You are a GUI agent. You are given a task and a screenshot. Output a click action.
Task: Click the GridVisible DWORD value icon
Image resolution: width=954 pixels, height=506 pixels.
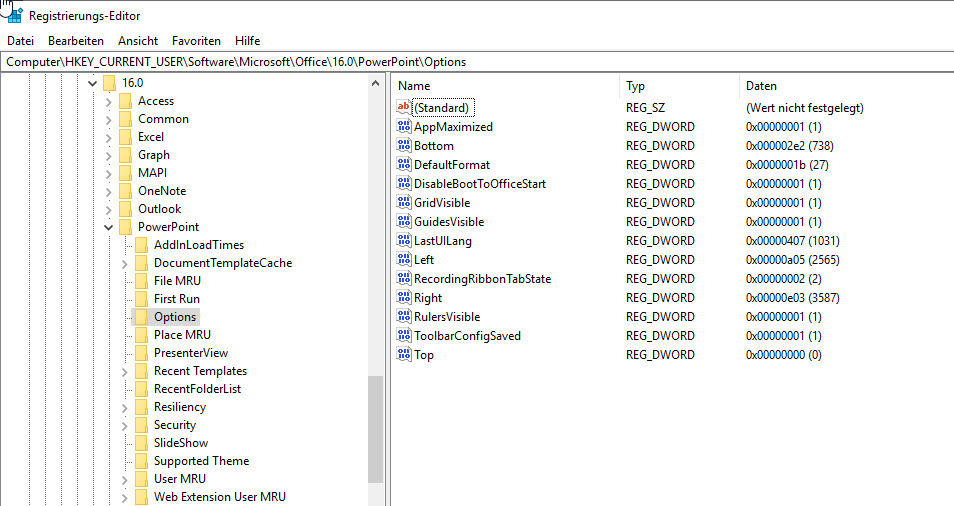tap(403, 203)
